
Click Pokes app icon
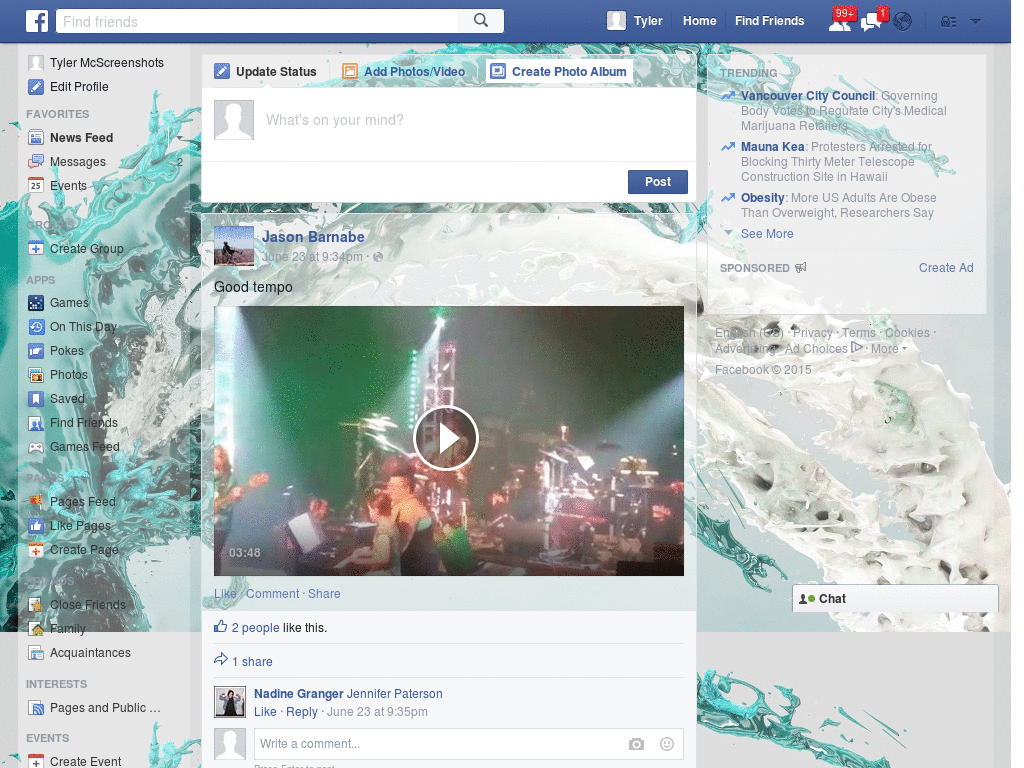(36, 351)
